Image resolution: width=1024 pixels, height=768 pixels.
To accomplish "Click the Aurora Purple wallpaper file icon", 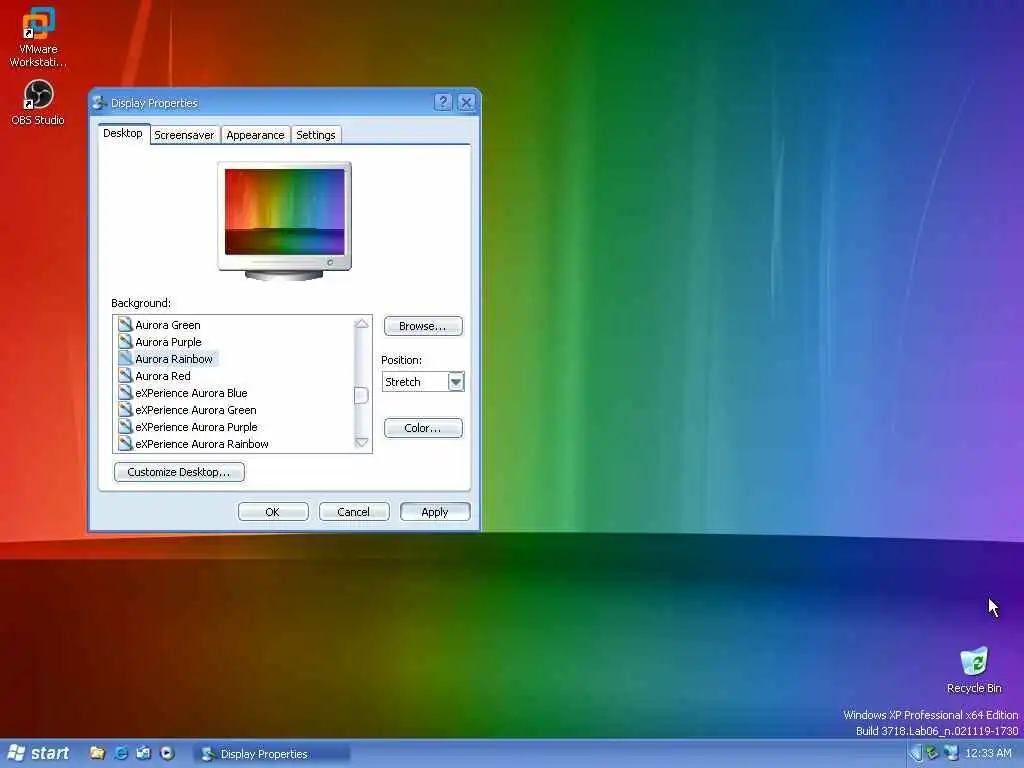I will point(125,341).
